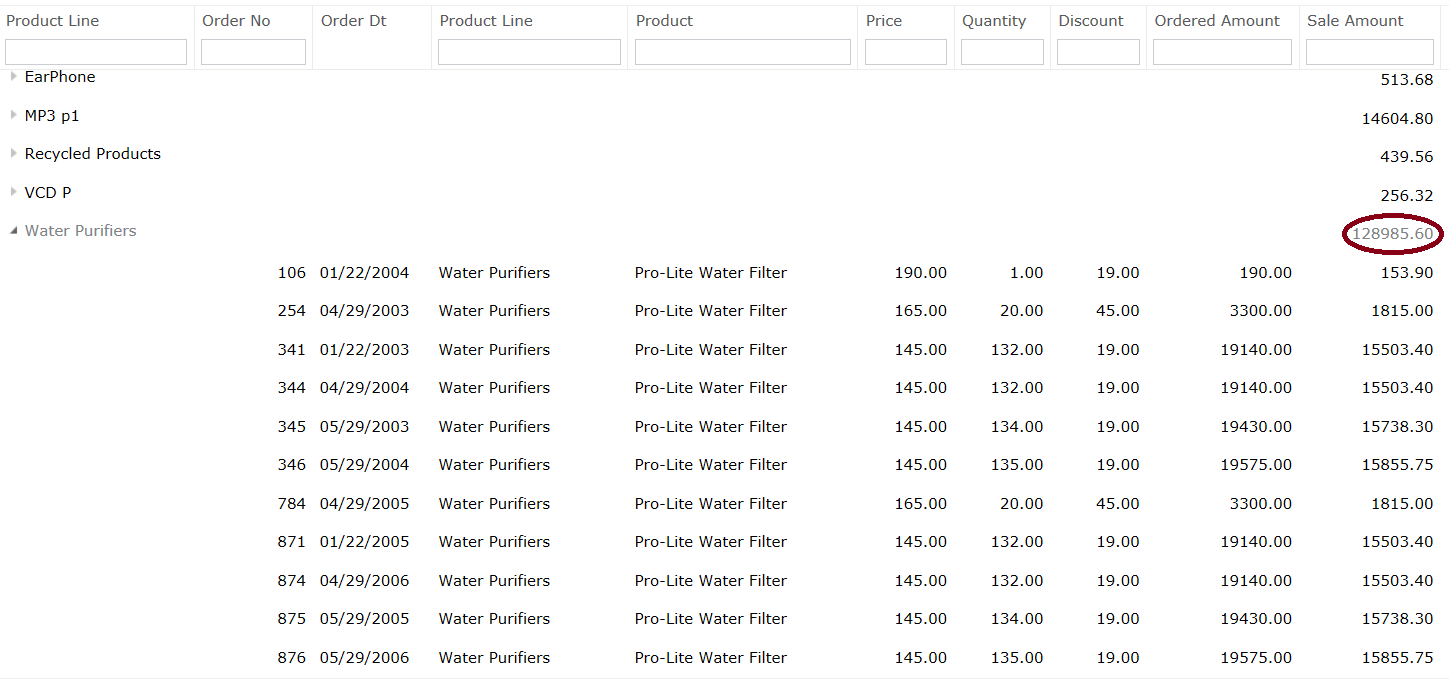Select order number 874

click(292, 581)
